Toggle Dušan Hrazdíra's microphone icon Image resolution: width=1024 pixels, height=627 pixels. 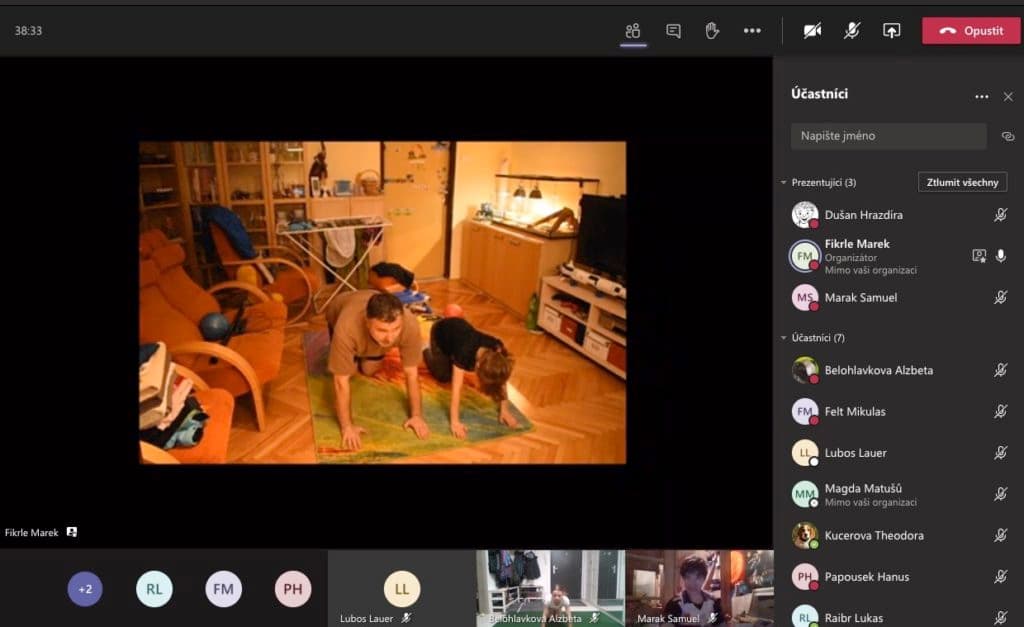click(x=1000, y=215)
